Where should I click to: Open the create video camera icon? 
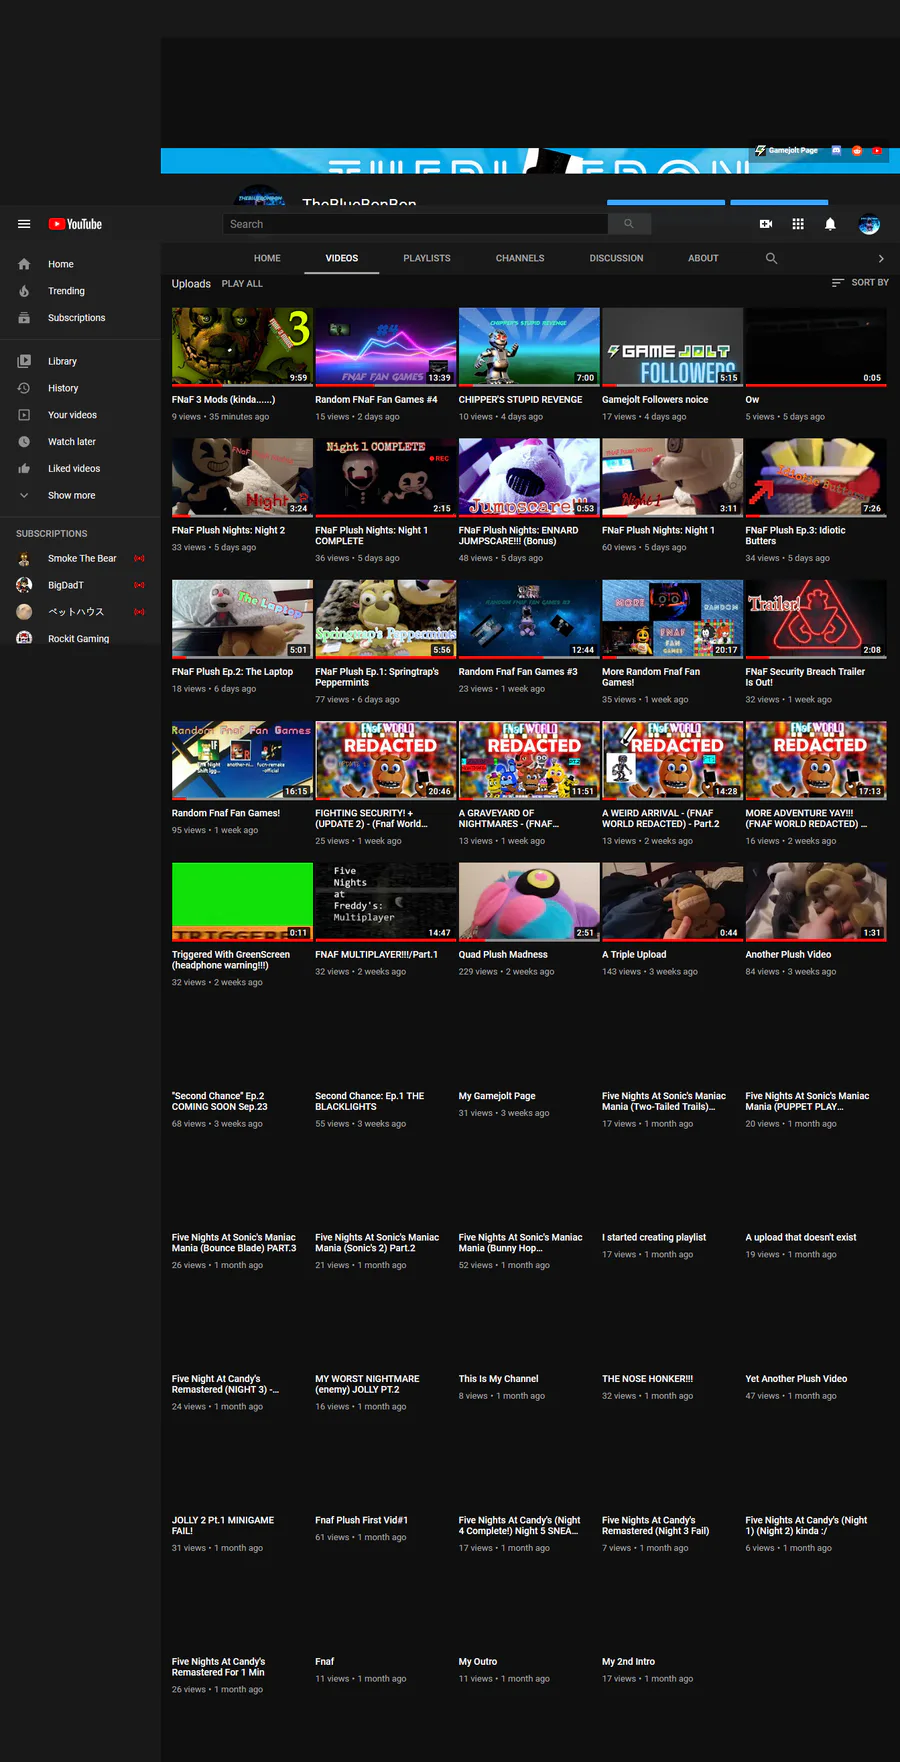pos(766,224)
